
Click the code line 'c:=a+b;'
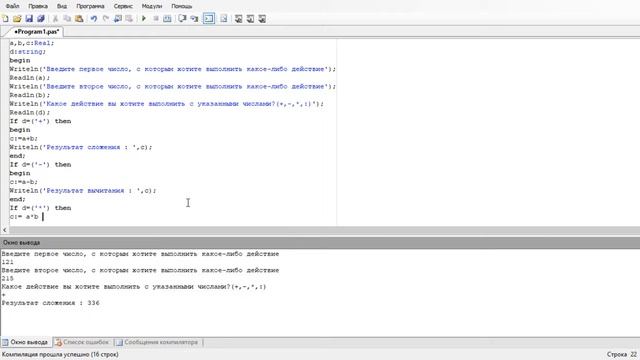pos(24,138)
